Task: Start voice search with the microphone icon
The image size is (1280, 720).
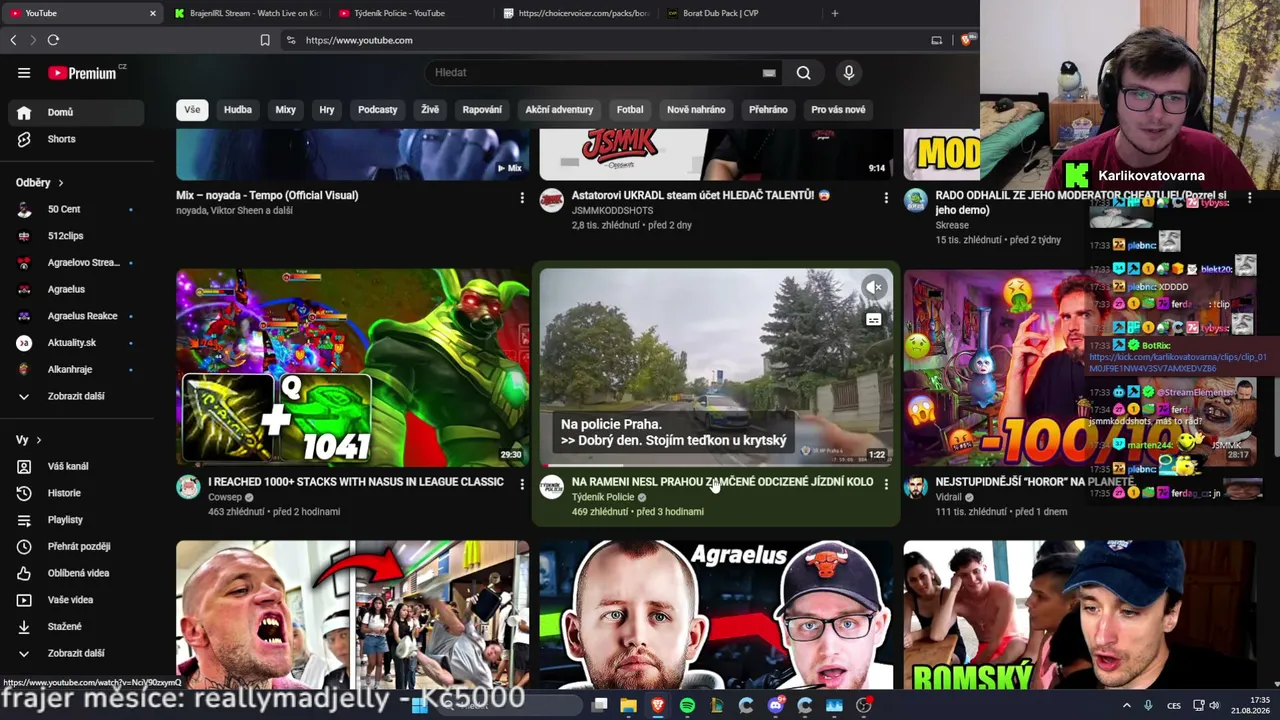Action: pos(849,73)
